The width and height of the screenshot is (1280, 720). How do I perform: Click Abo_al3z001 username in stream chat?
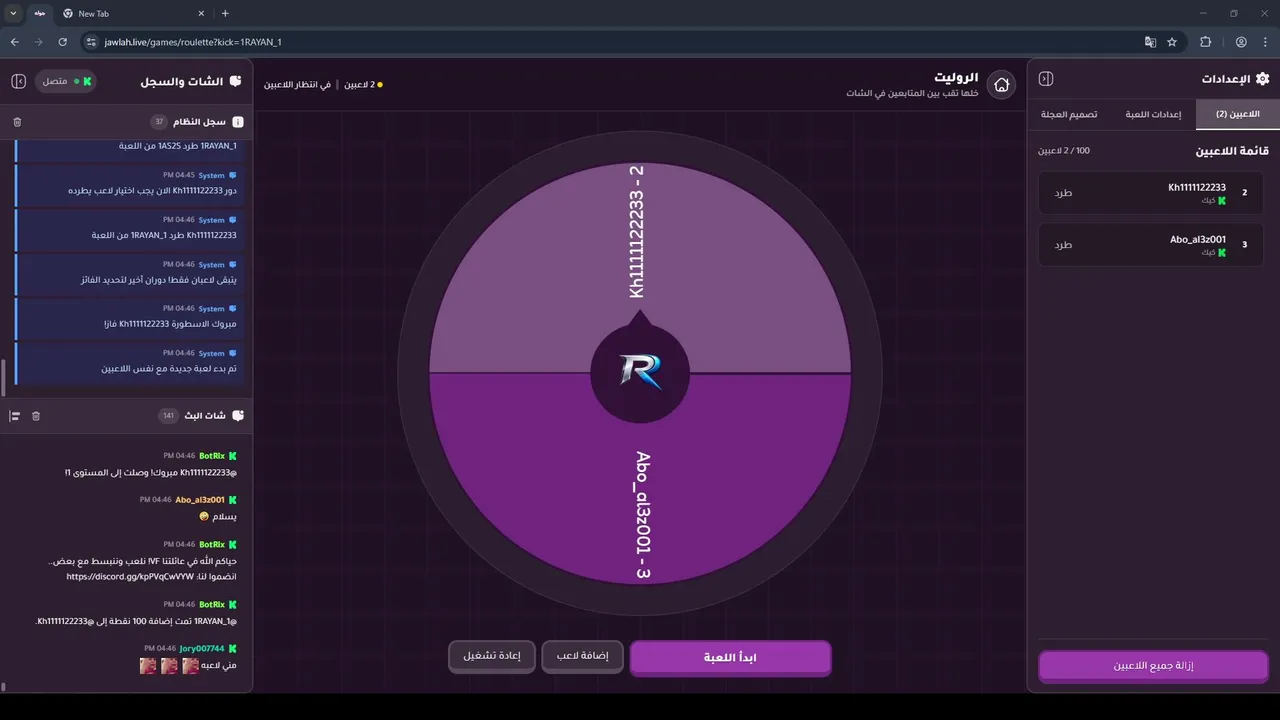[x=200, y=500]
